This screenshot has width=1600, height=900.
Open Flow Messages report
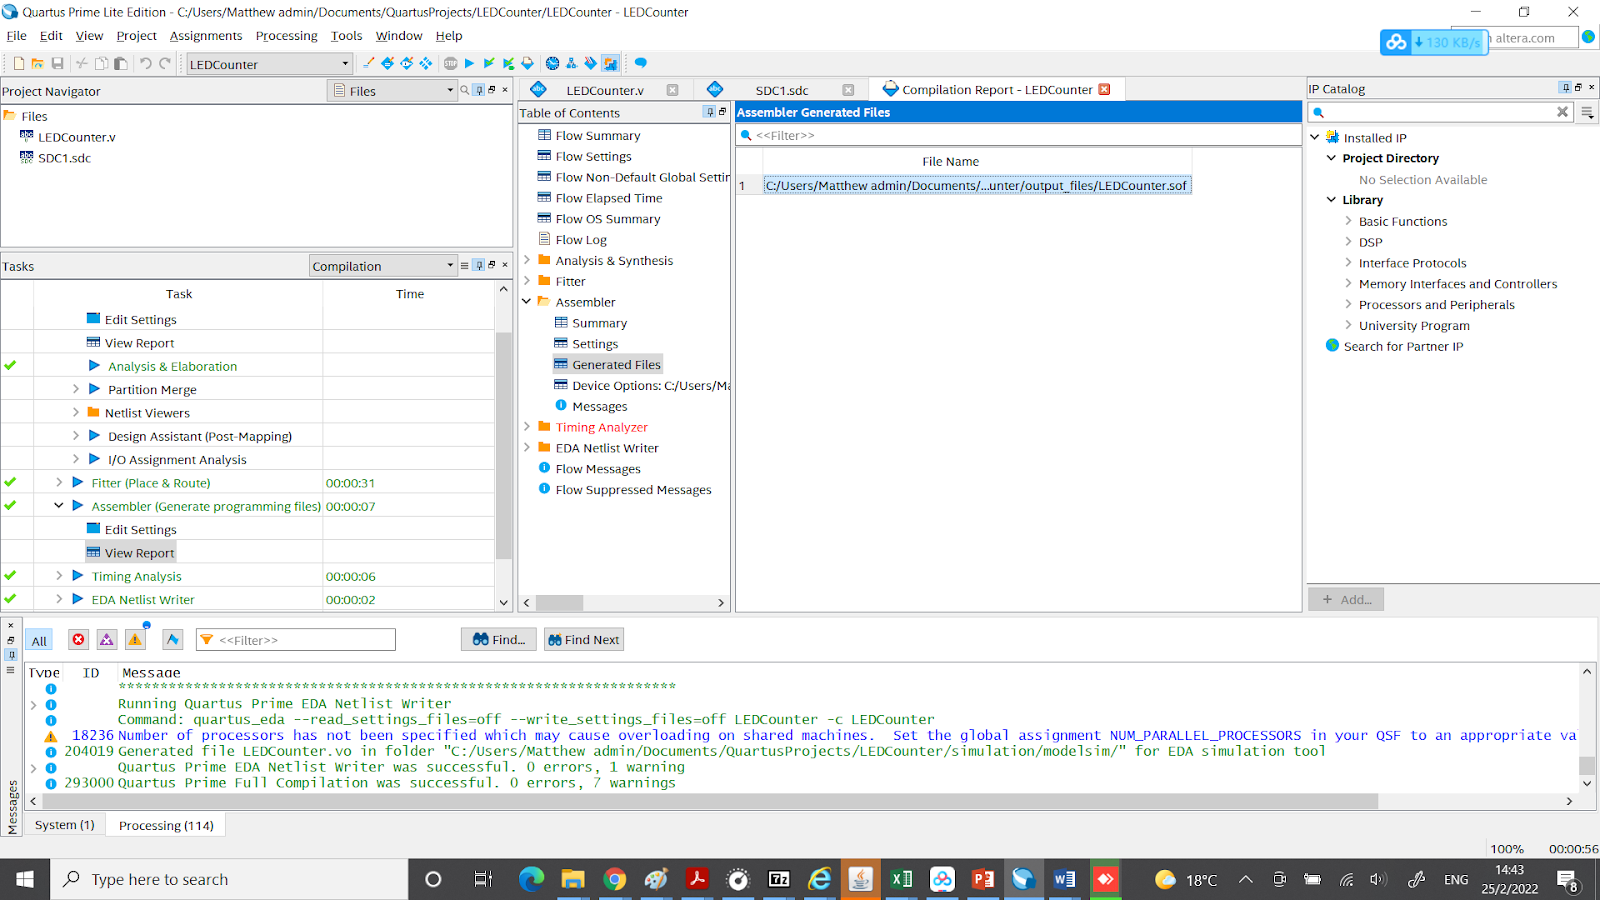(x=598, y=469)
